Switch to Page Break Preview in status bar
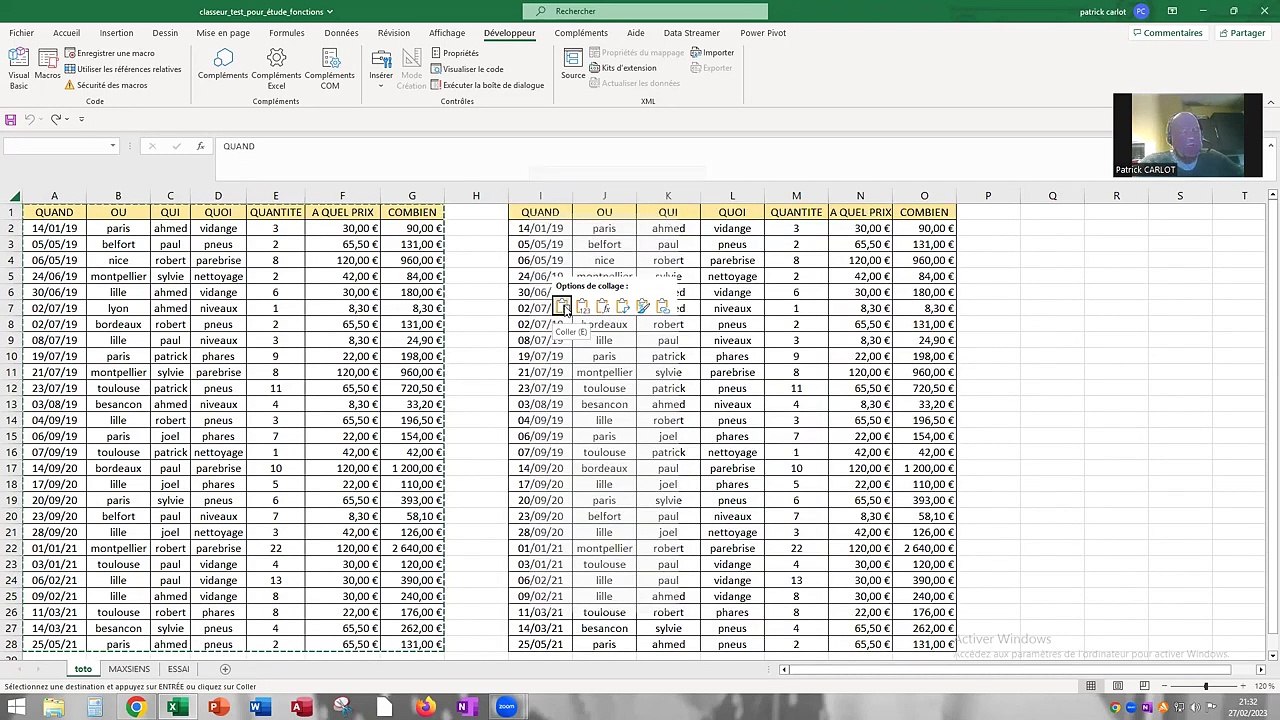 (1144, 686)
